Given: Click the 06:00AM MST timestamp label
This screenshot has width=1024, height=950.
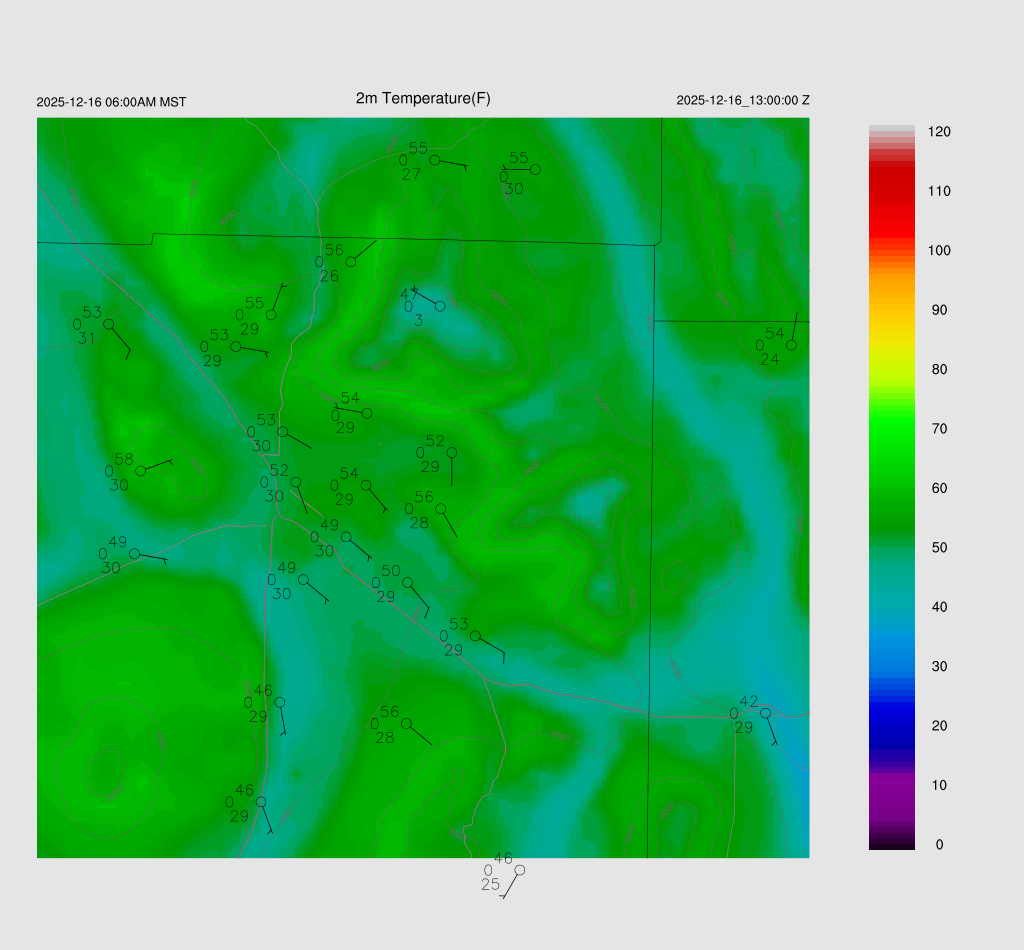Looking at the screenshot, I should tap(111, 102).
